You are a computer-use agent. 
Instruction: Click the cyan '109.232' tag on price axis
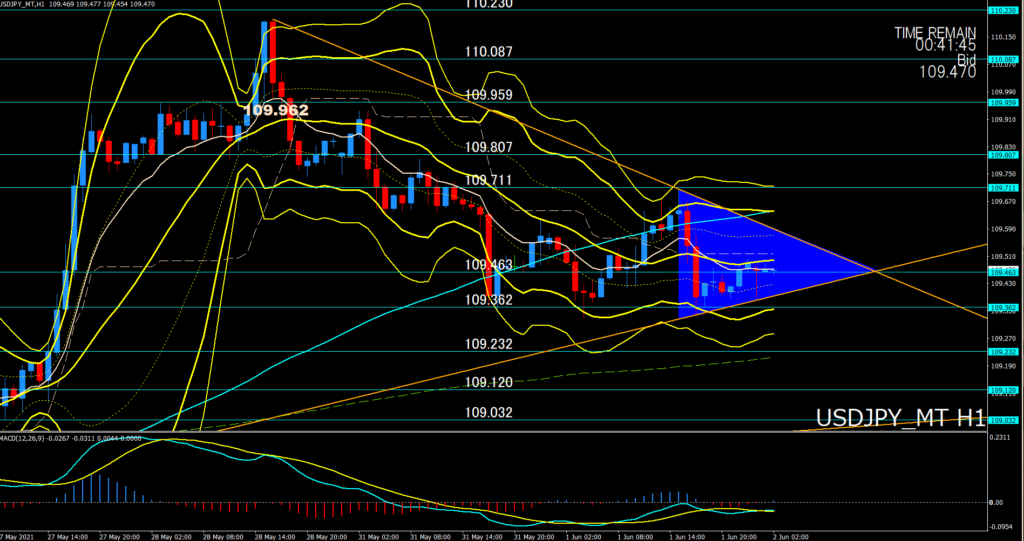click(1004, 352)
